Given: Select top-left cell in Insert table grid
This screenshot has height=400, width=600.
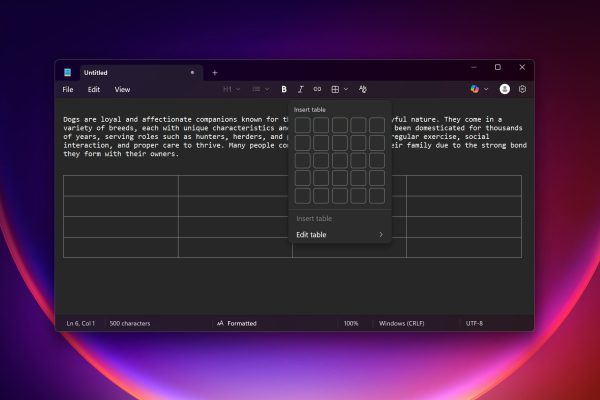Looking at the screenshot, I should coord(302,125).
